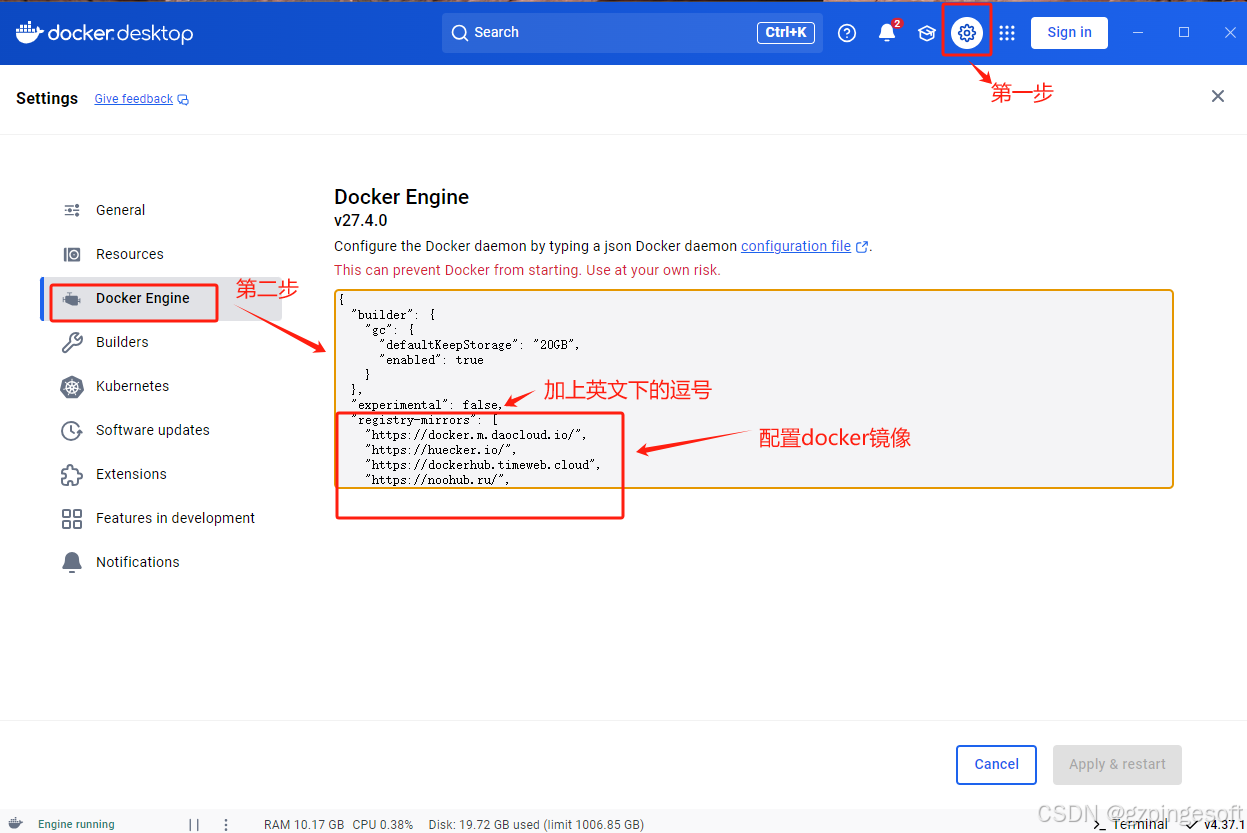
Task: Click the Engine running status text
Action: [x=76, y=825]
